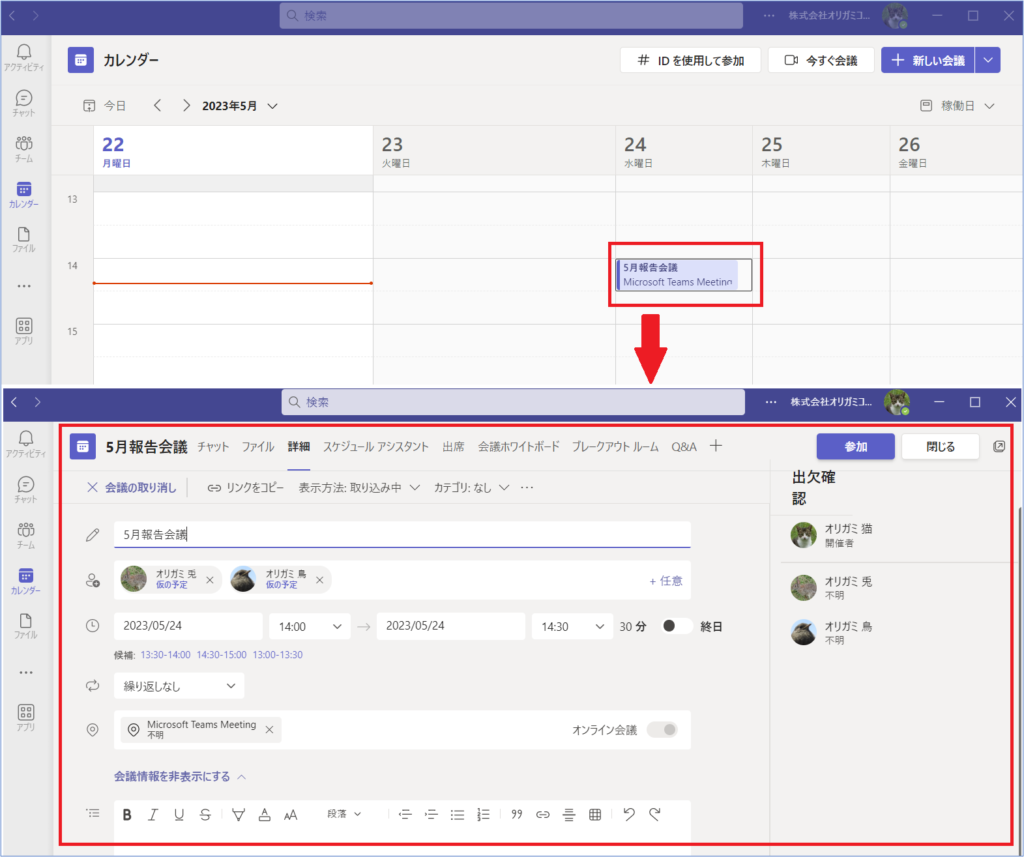Click the plus icon to add a tab
Screen dimensions: 1024x857
click(x=716, y=446)
